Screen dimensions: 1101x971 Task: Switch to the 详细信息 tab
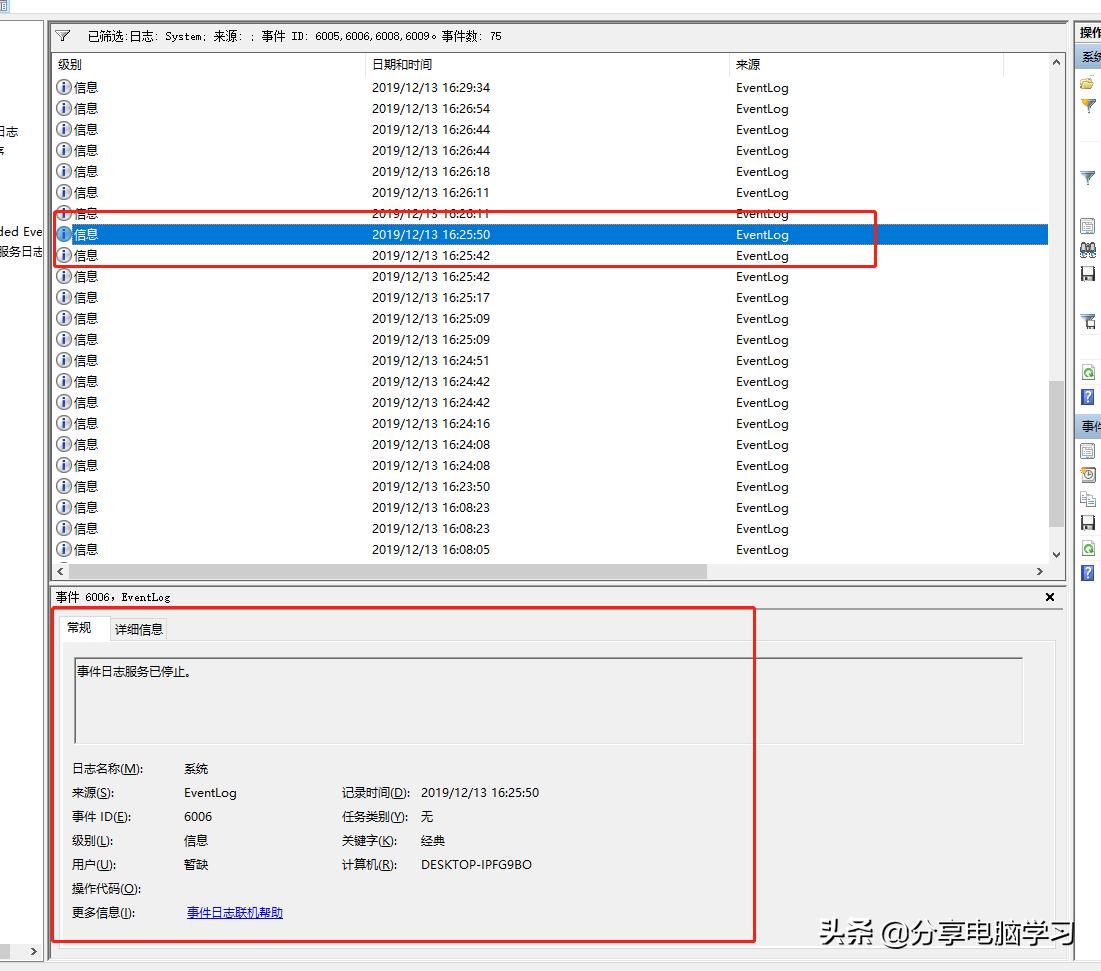point(139,629)
